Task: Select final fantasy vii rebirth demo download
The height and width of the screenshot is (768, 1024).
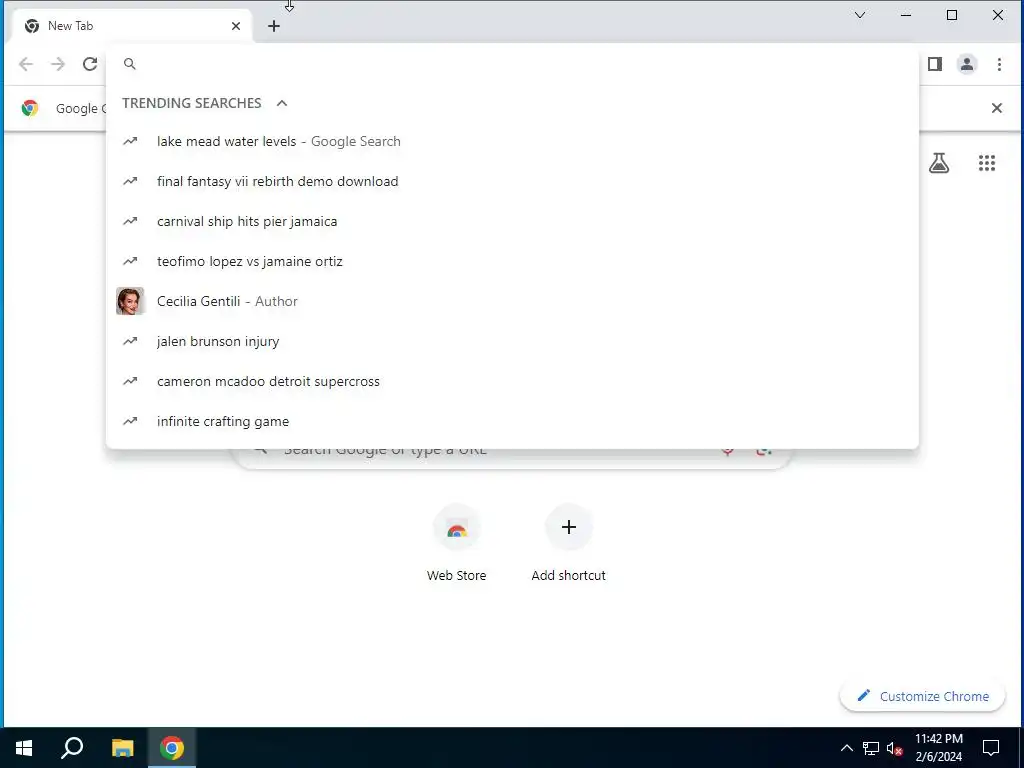Action: click(x=512, y=182)
